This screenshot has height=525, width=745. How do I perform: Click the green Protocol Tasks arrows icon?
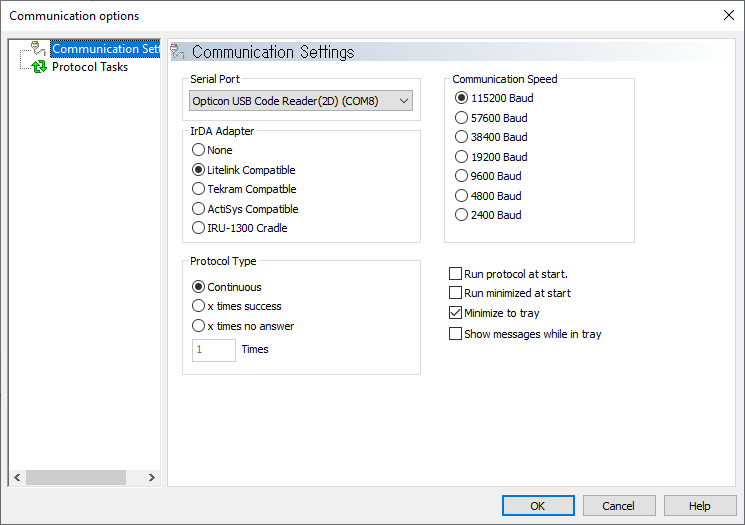tap(39, 67)
